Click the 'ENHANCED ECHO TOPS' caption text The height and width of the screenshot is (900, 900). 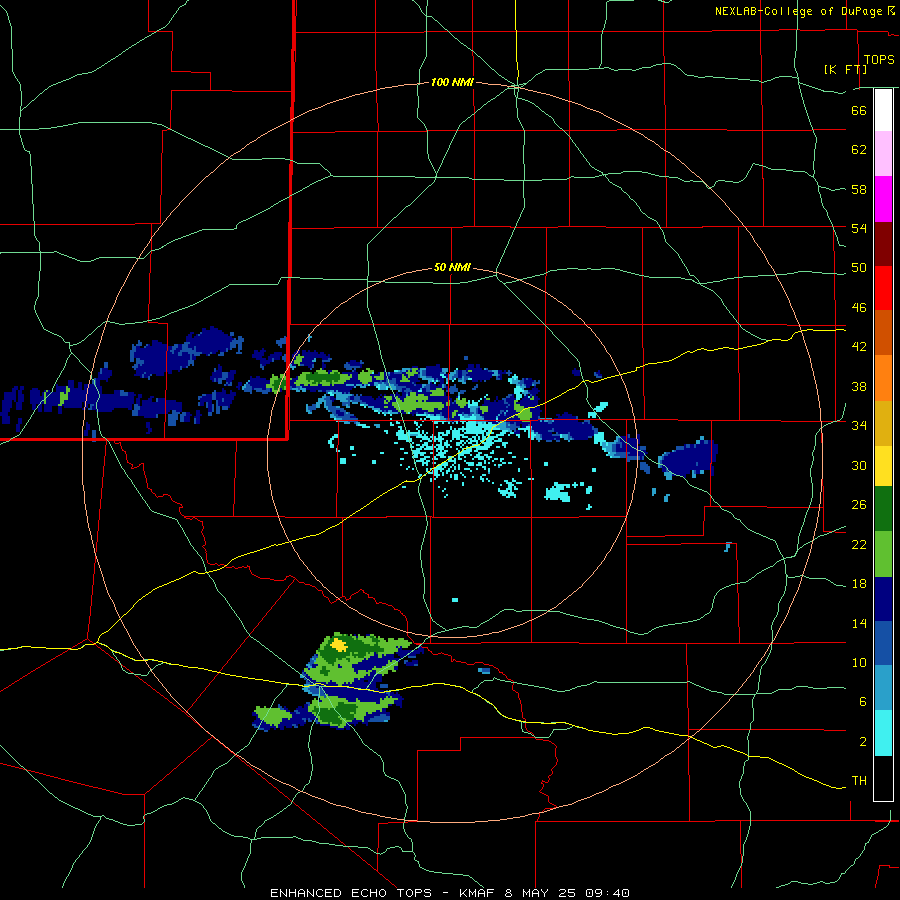pyautogui.click(x=351, y=893)
